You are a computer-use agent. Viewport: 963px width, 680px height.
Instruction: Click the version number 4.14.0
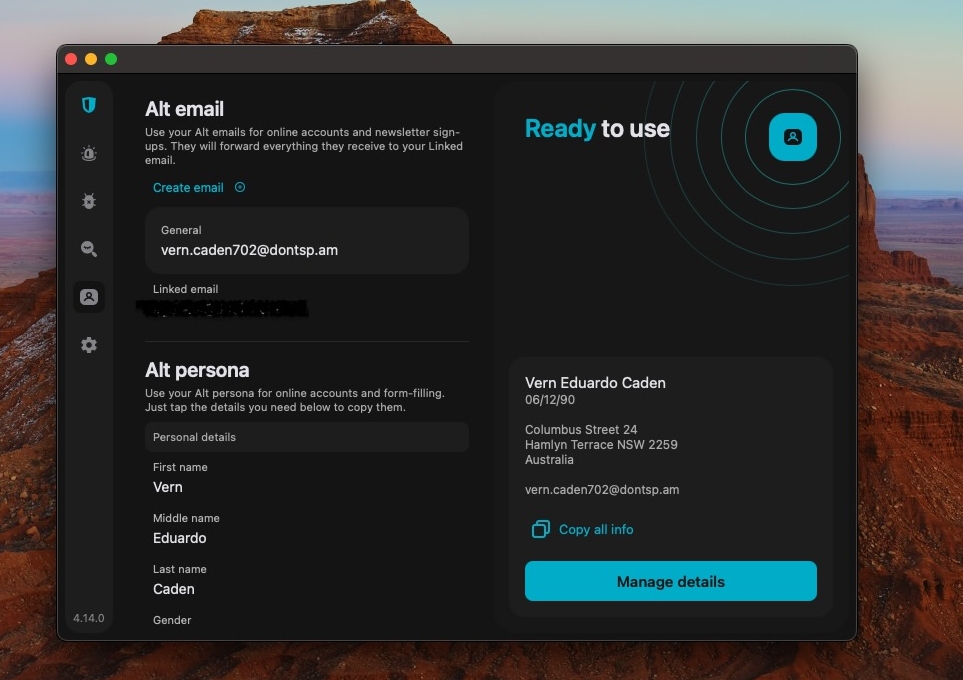[88, 618]
